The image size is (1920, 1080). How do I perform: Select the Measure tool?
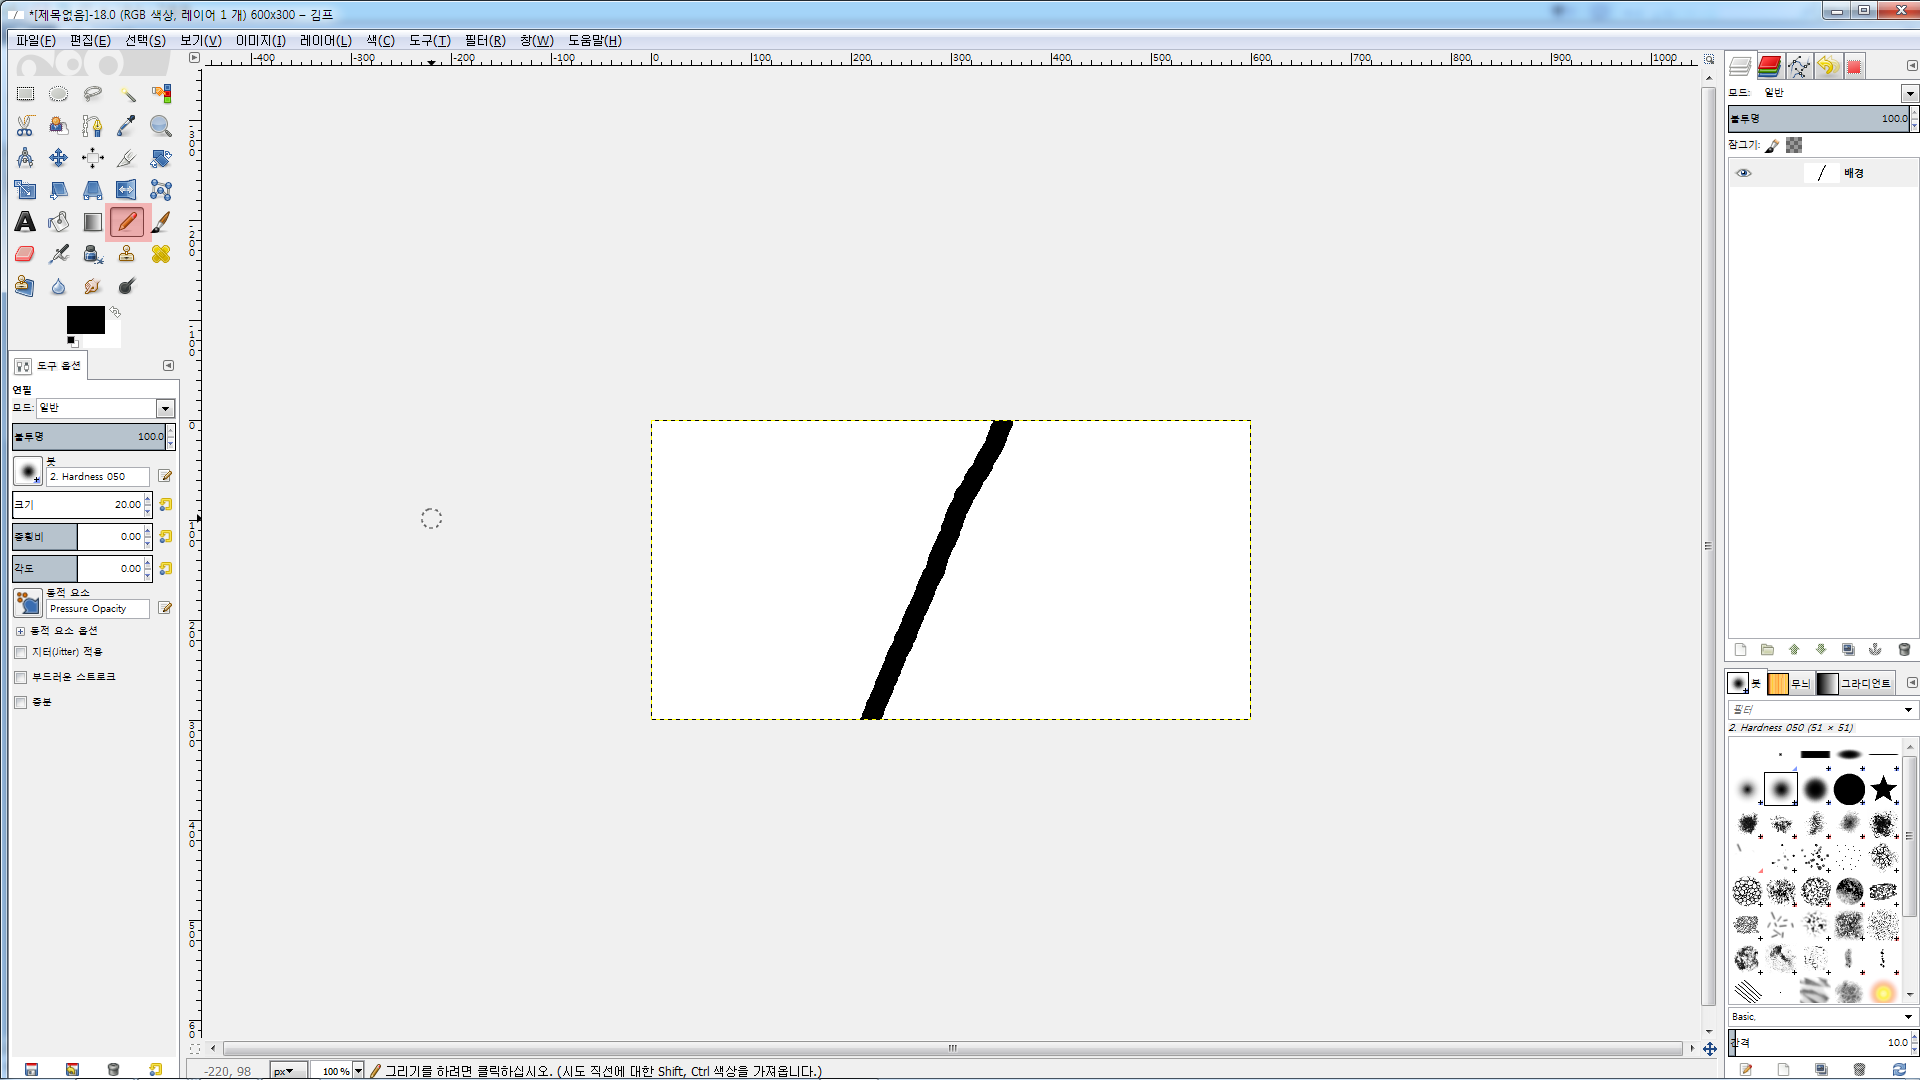[x=25, y=158]
